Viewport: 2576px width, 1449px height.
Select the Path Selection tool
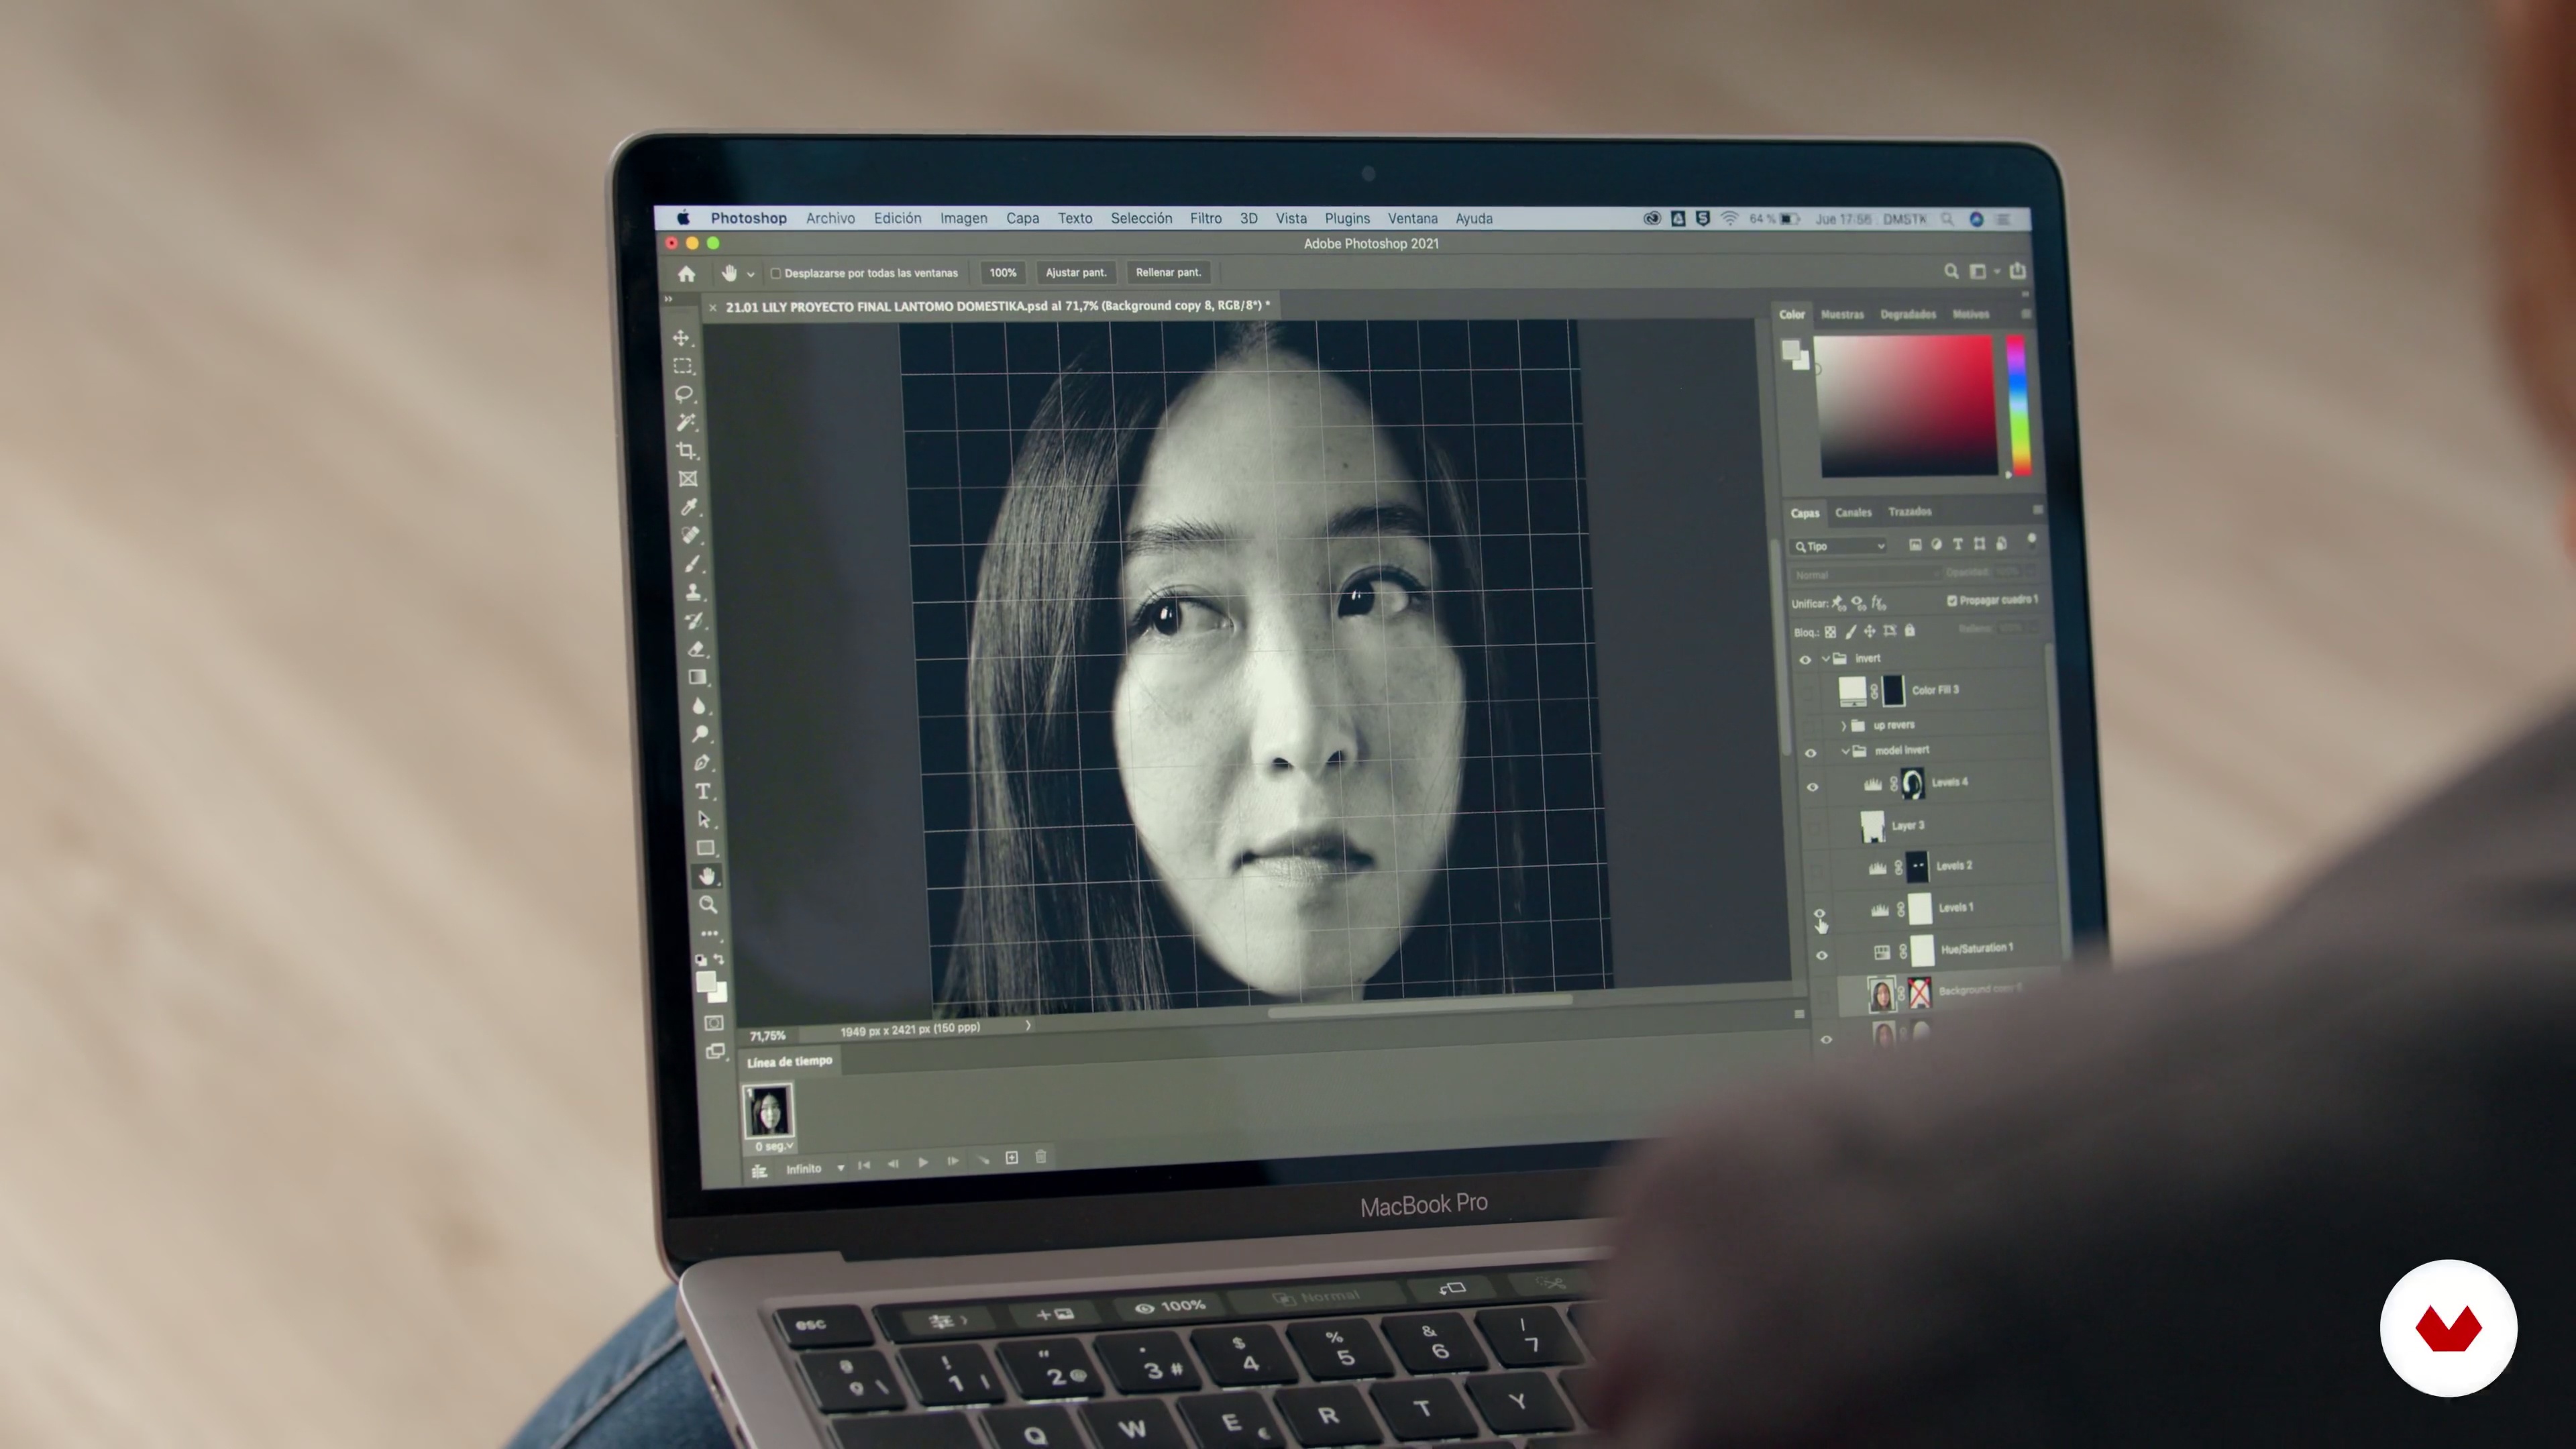[x=704, y=819]
